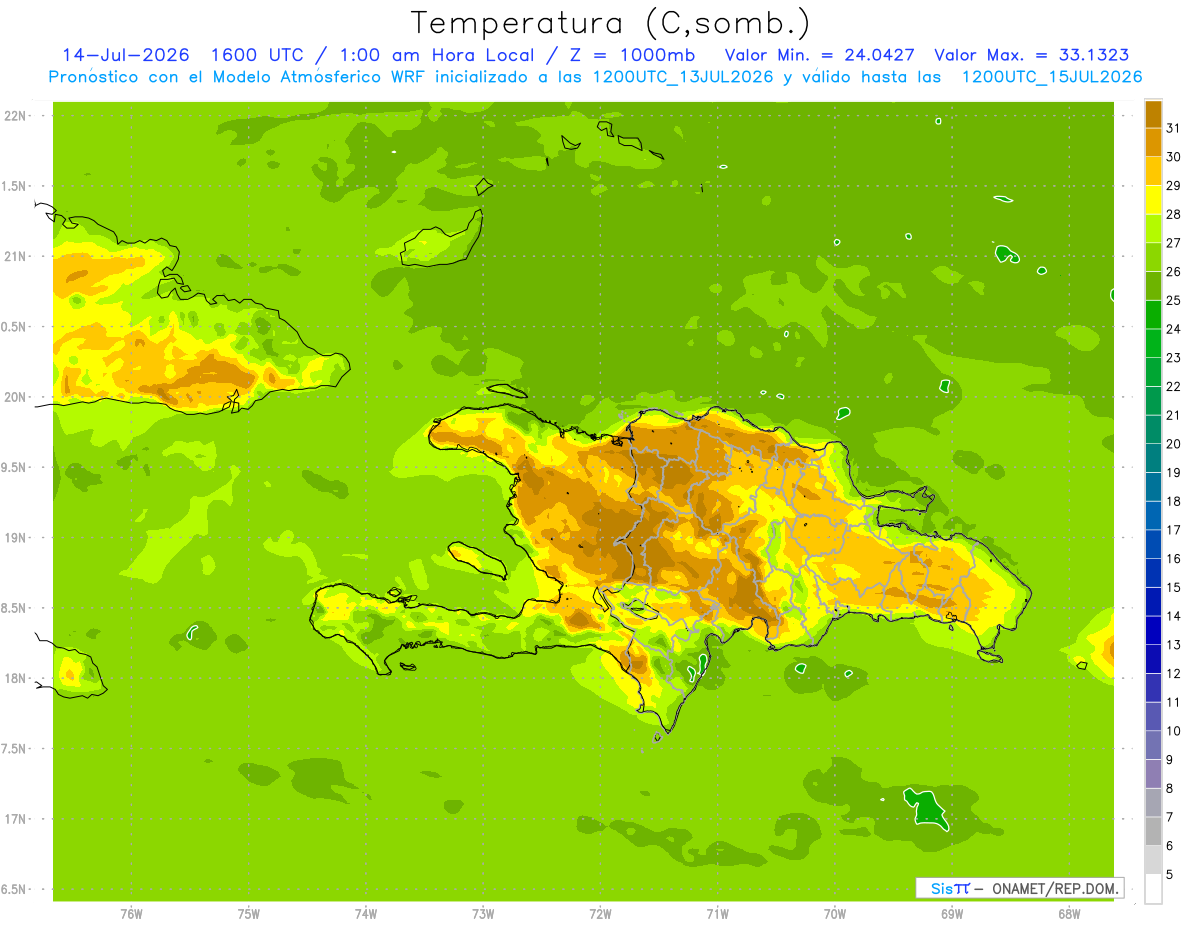Click the legend scale value "28"
1200x927 pixels.
coord(1173,214)
